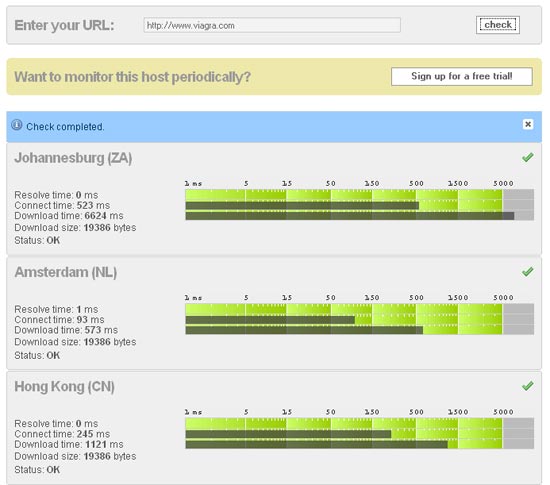Click 'Connect time: 245 ms' text
Image resolution: width=550 pixels, height=485 pixels.
[x=62, y=434]
